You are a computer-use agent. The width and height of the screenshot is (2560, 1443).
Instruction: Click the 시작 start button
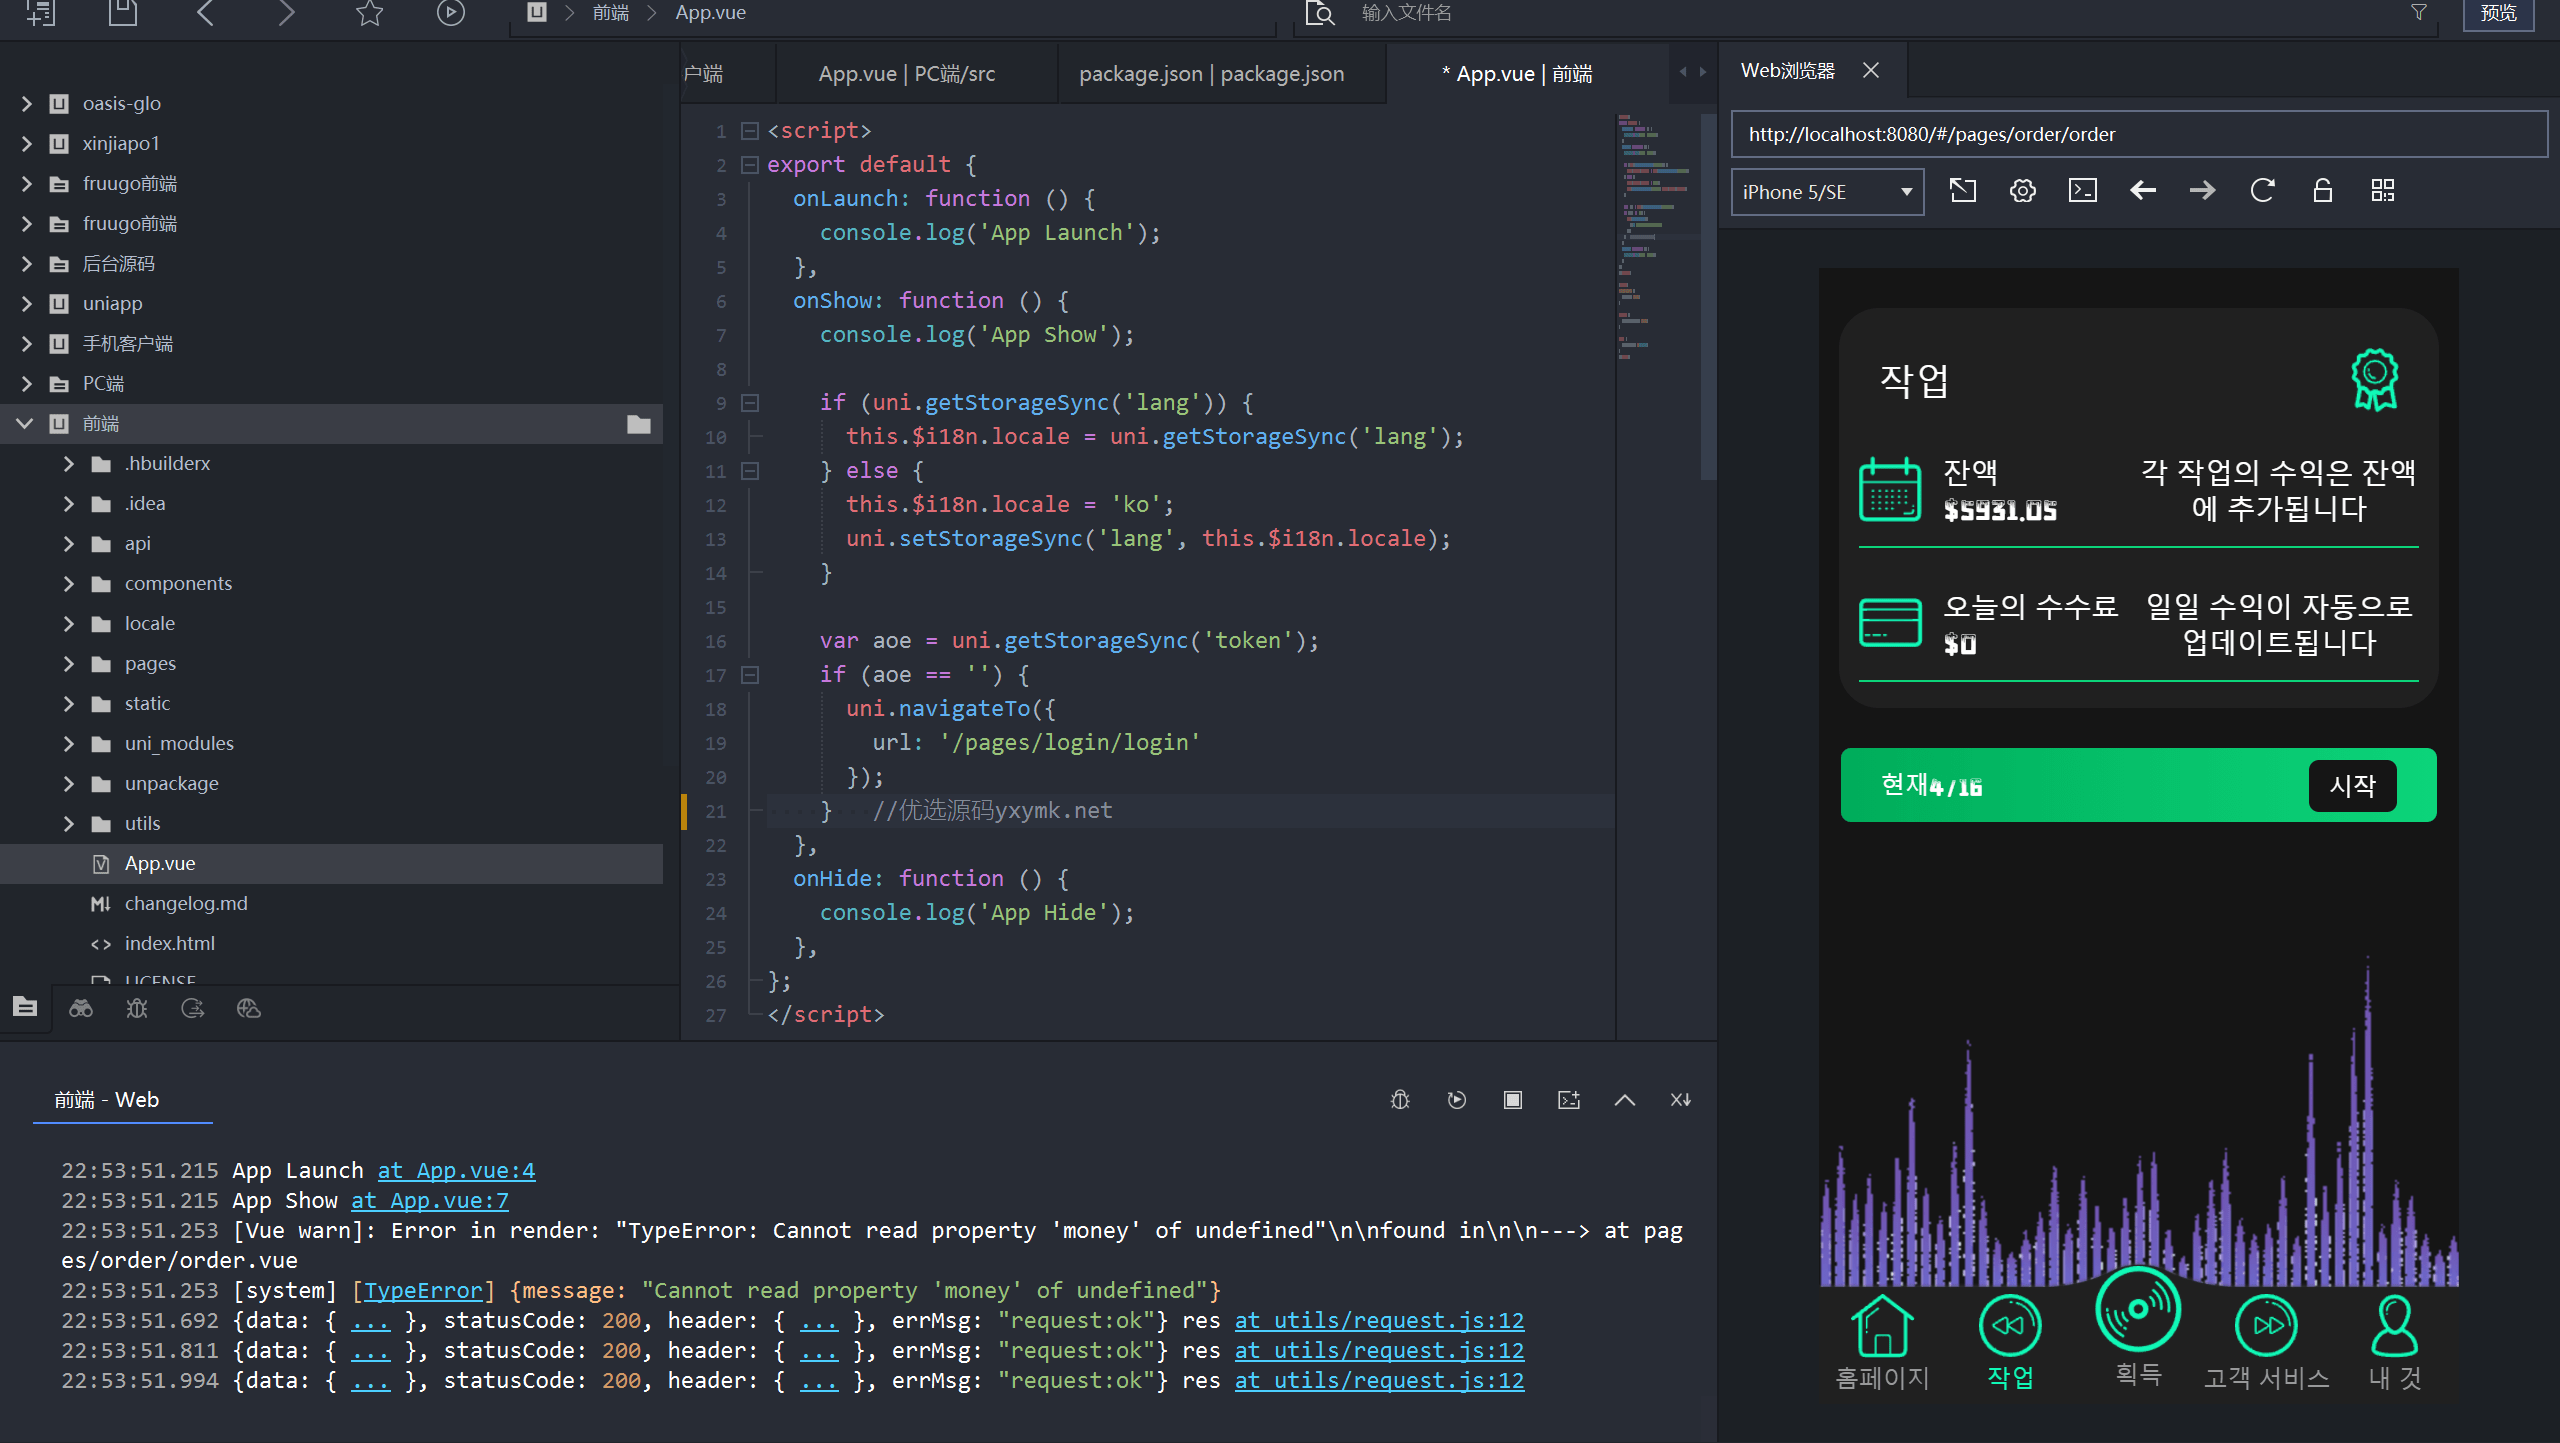pos(2352,786)
